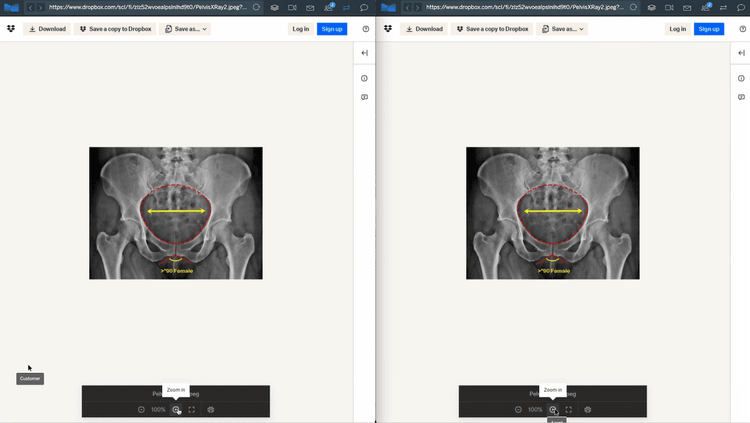The height and width of the screenshot is (423, 750).
Task: Open the comments panel in left window
Action: [x=364, y=97]
